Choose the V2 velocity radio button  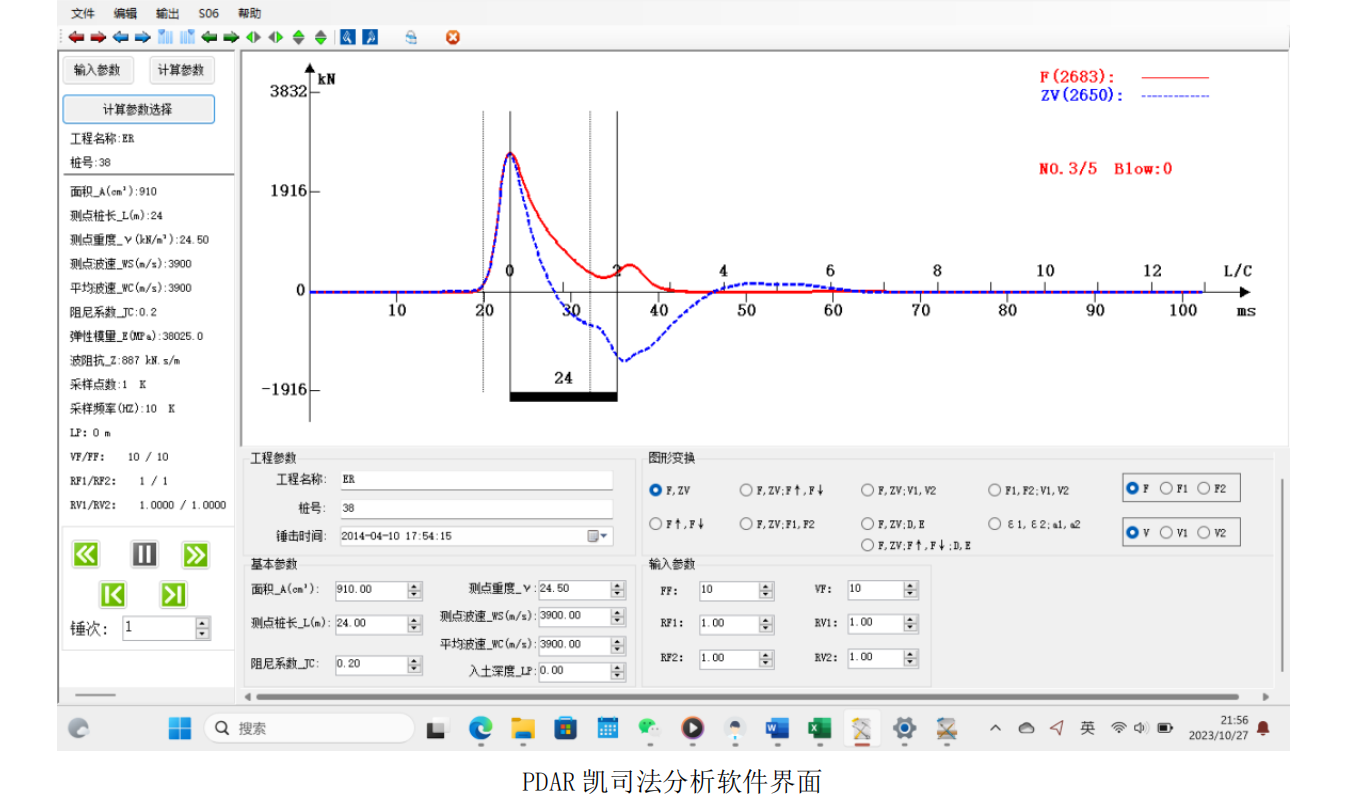1204,533
